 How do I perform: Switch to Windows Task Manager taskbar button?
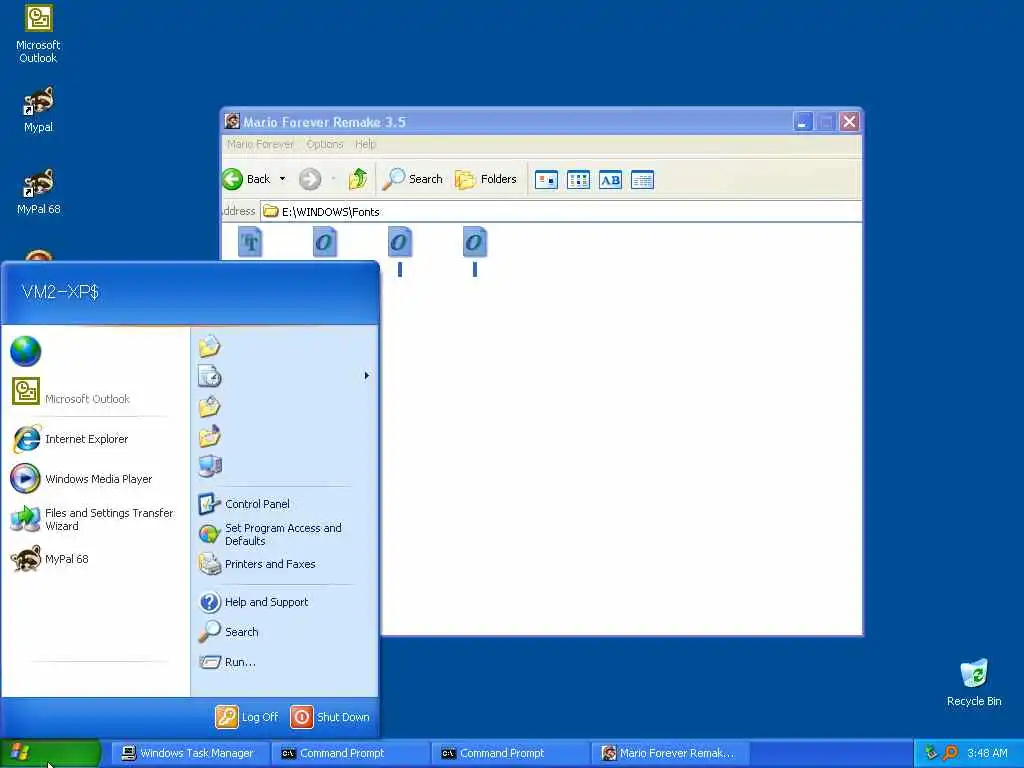[x=189, y=753]
